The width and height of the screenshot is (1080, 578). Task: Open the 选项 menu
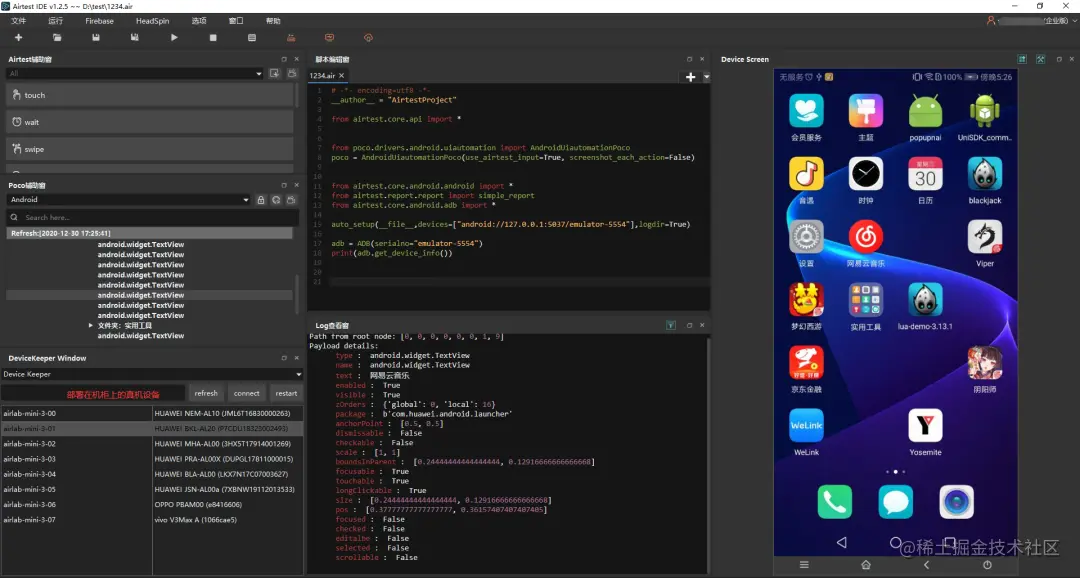pos(199,21)
